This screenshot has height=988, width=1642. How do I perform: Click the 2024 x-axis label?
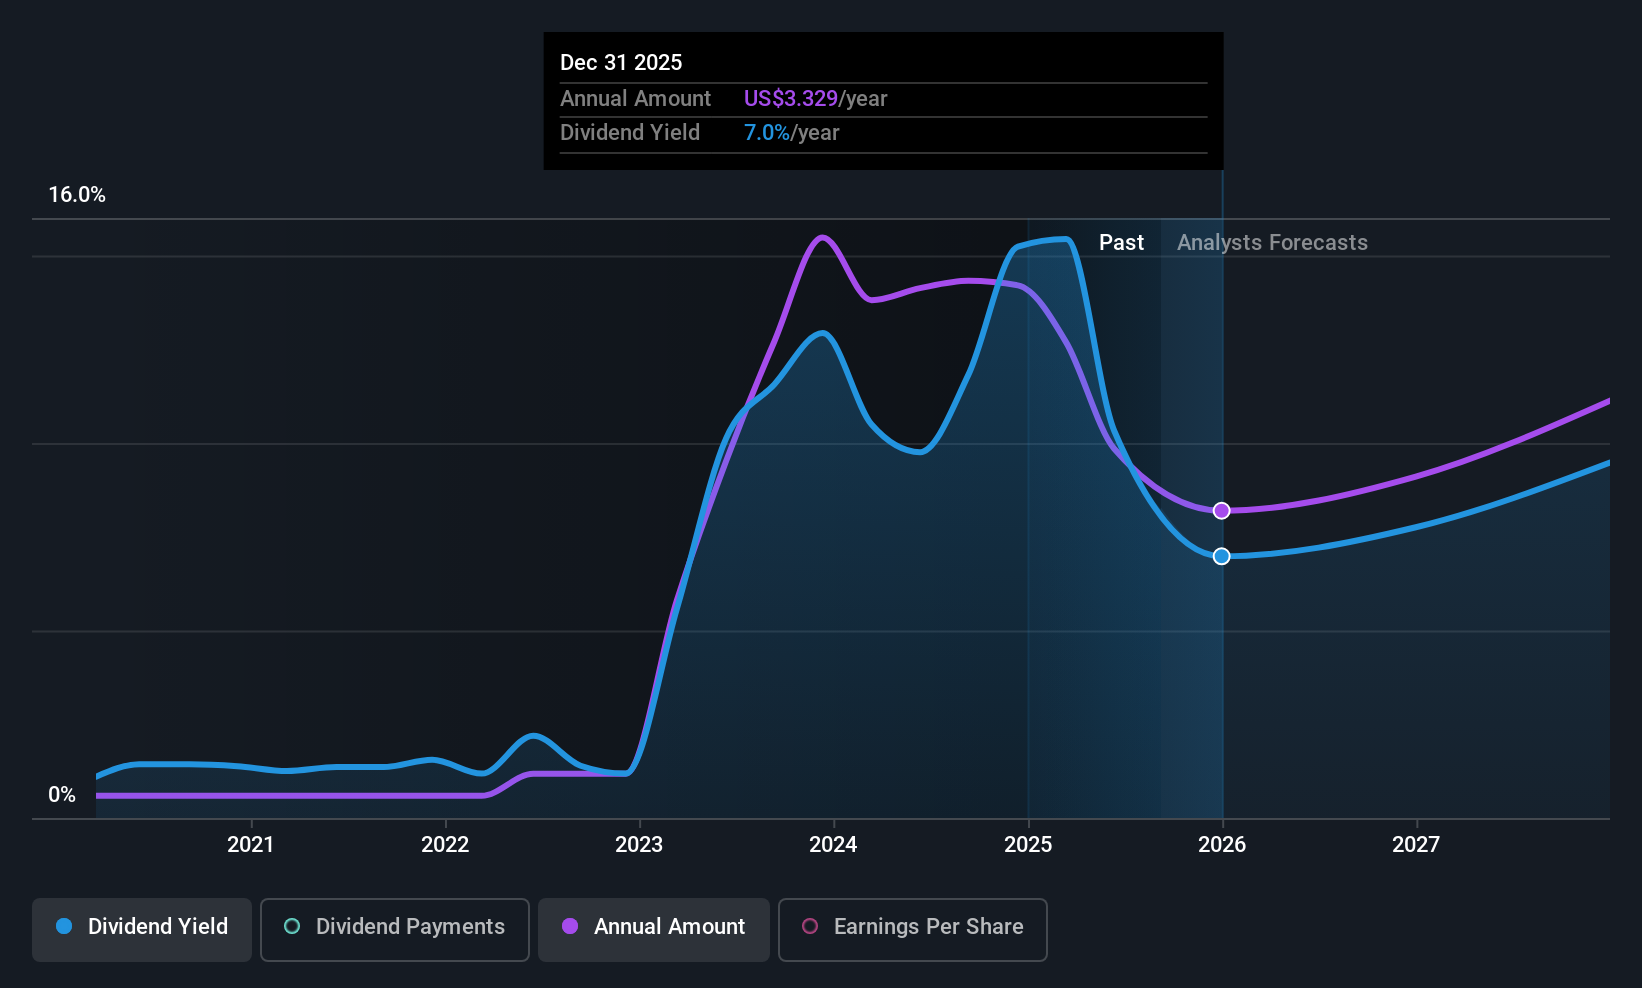pyautogui.click(x=833, y=844)
